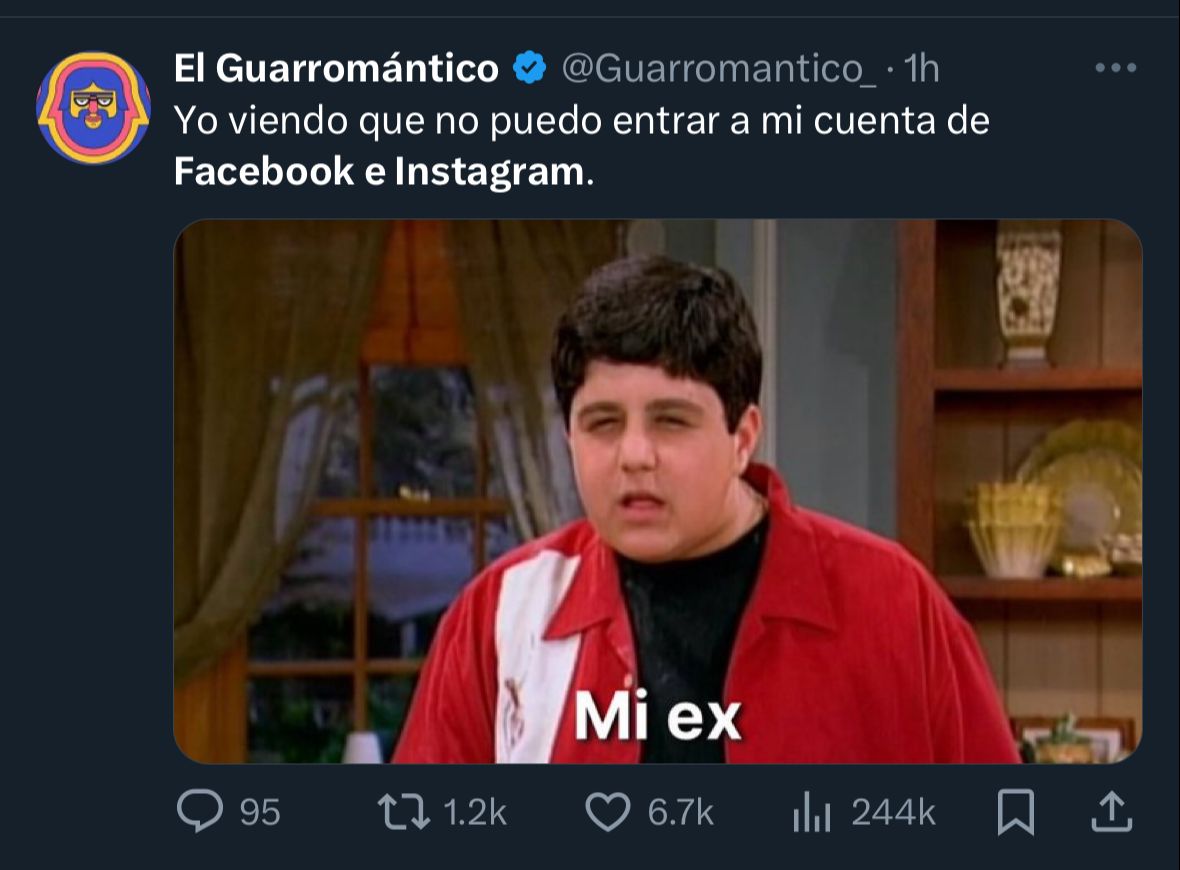The image size is (1180, 870).
Task: Click the 95 replies count
Action: pos(260,813)
